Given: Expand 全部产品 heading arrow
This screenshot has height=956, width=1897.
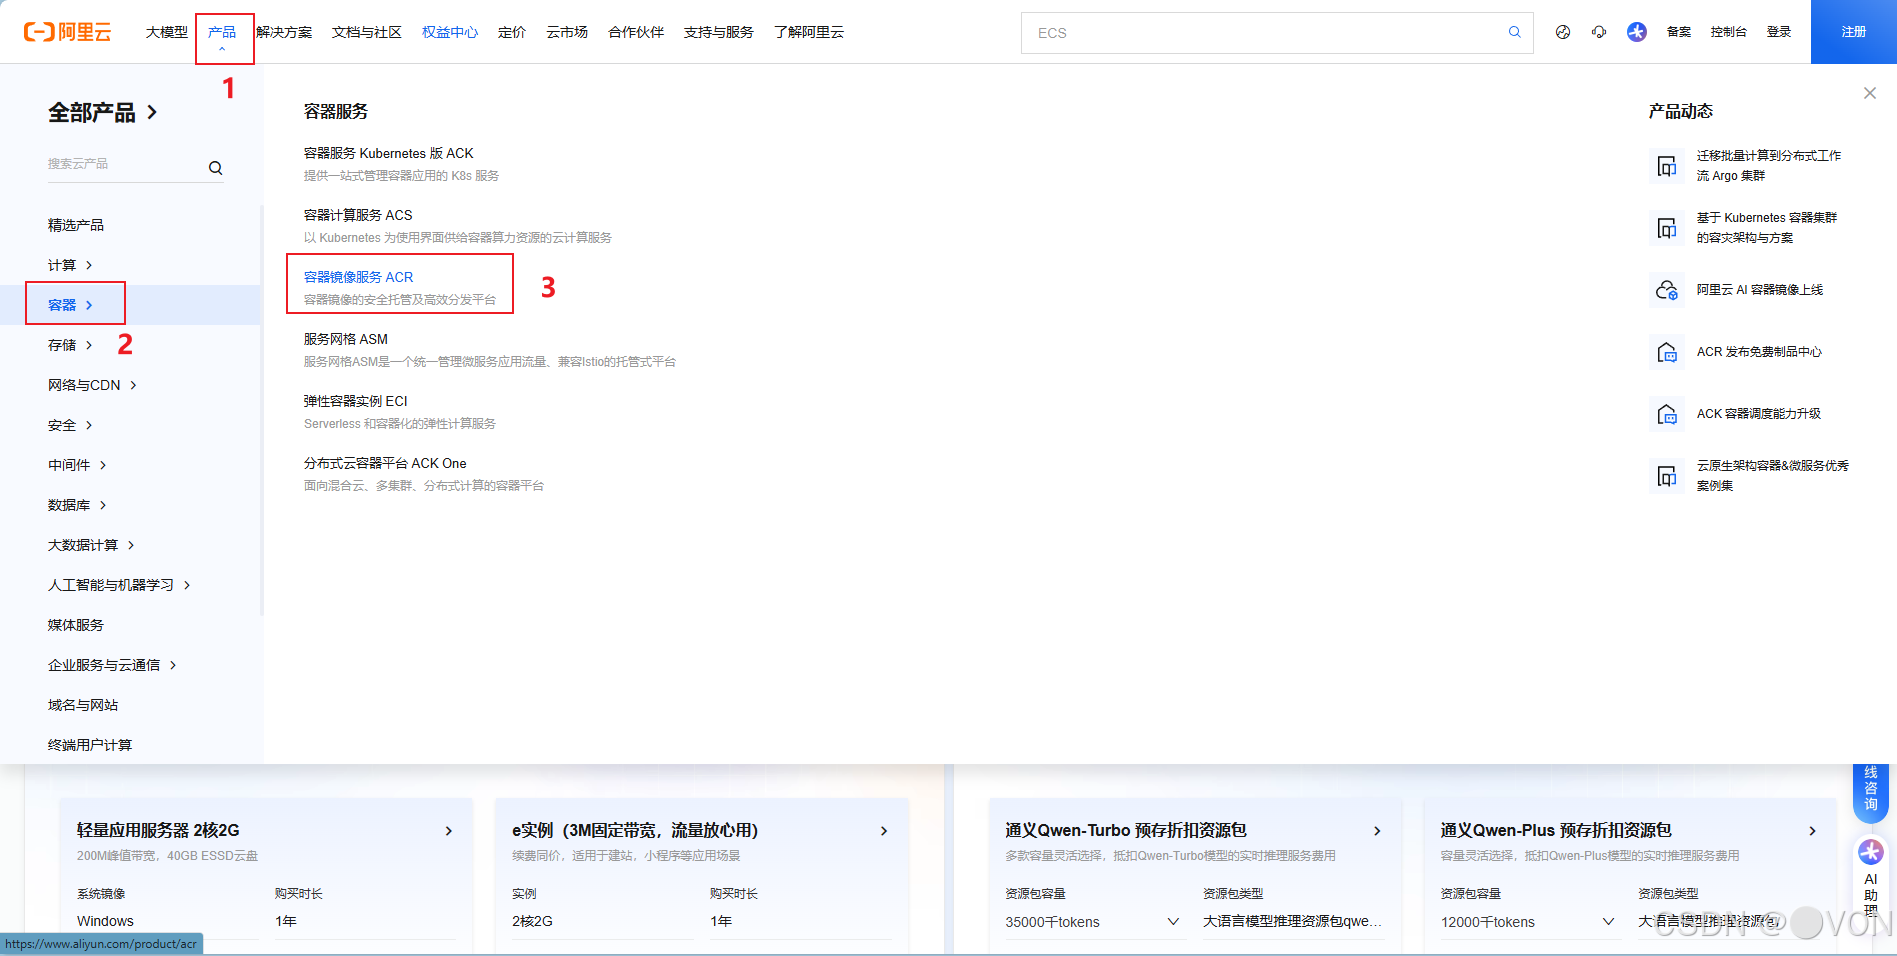Looking at the screenshot, I should click(x=152, y=112).
